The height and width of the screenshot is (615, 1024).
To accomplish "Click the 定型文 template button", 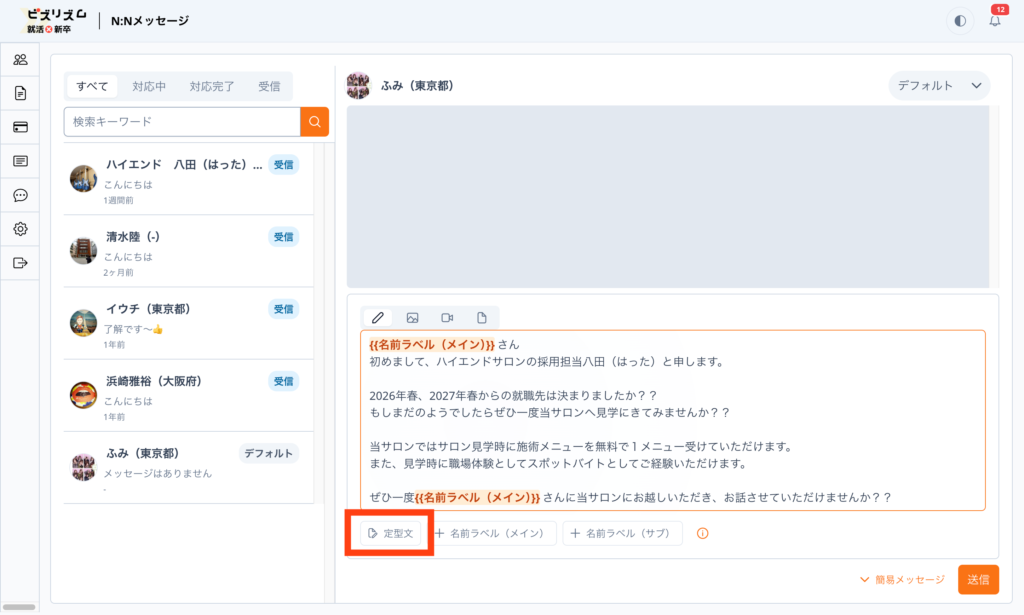I will [x=390, y=534].
